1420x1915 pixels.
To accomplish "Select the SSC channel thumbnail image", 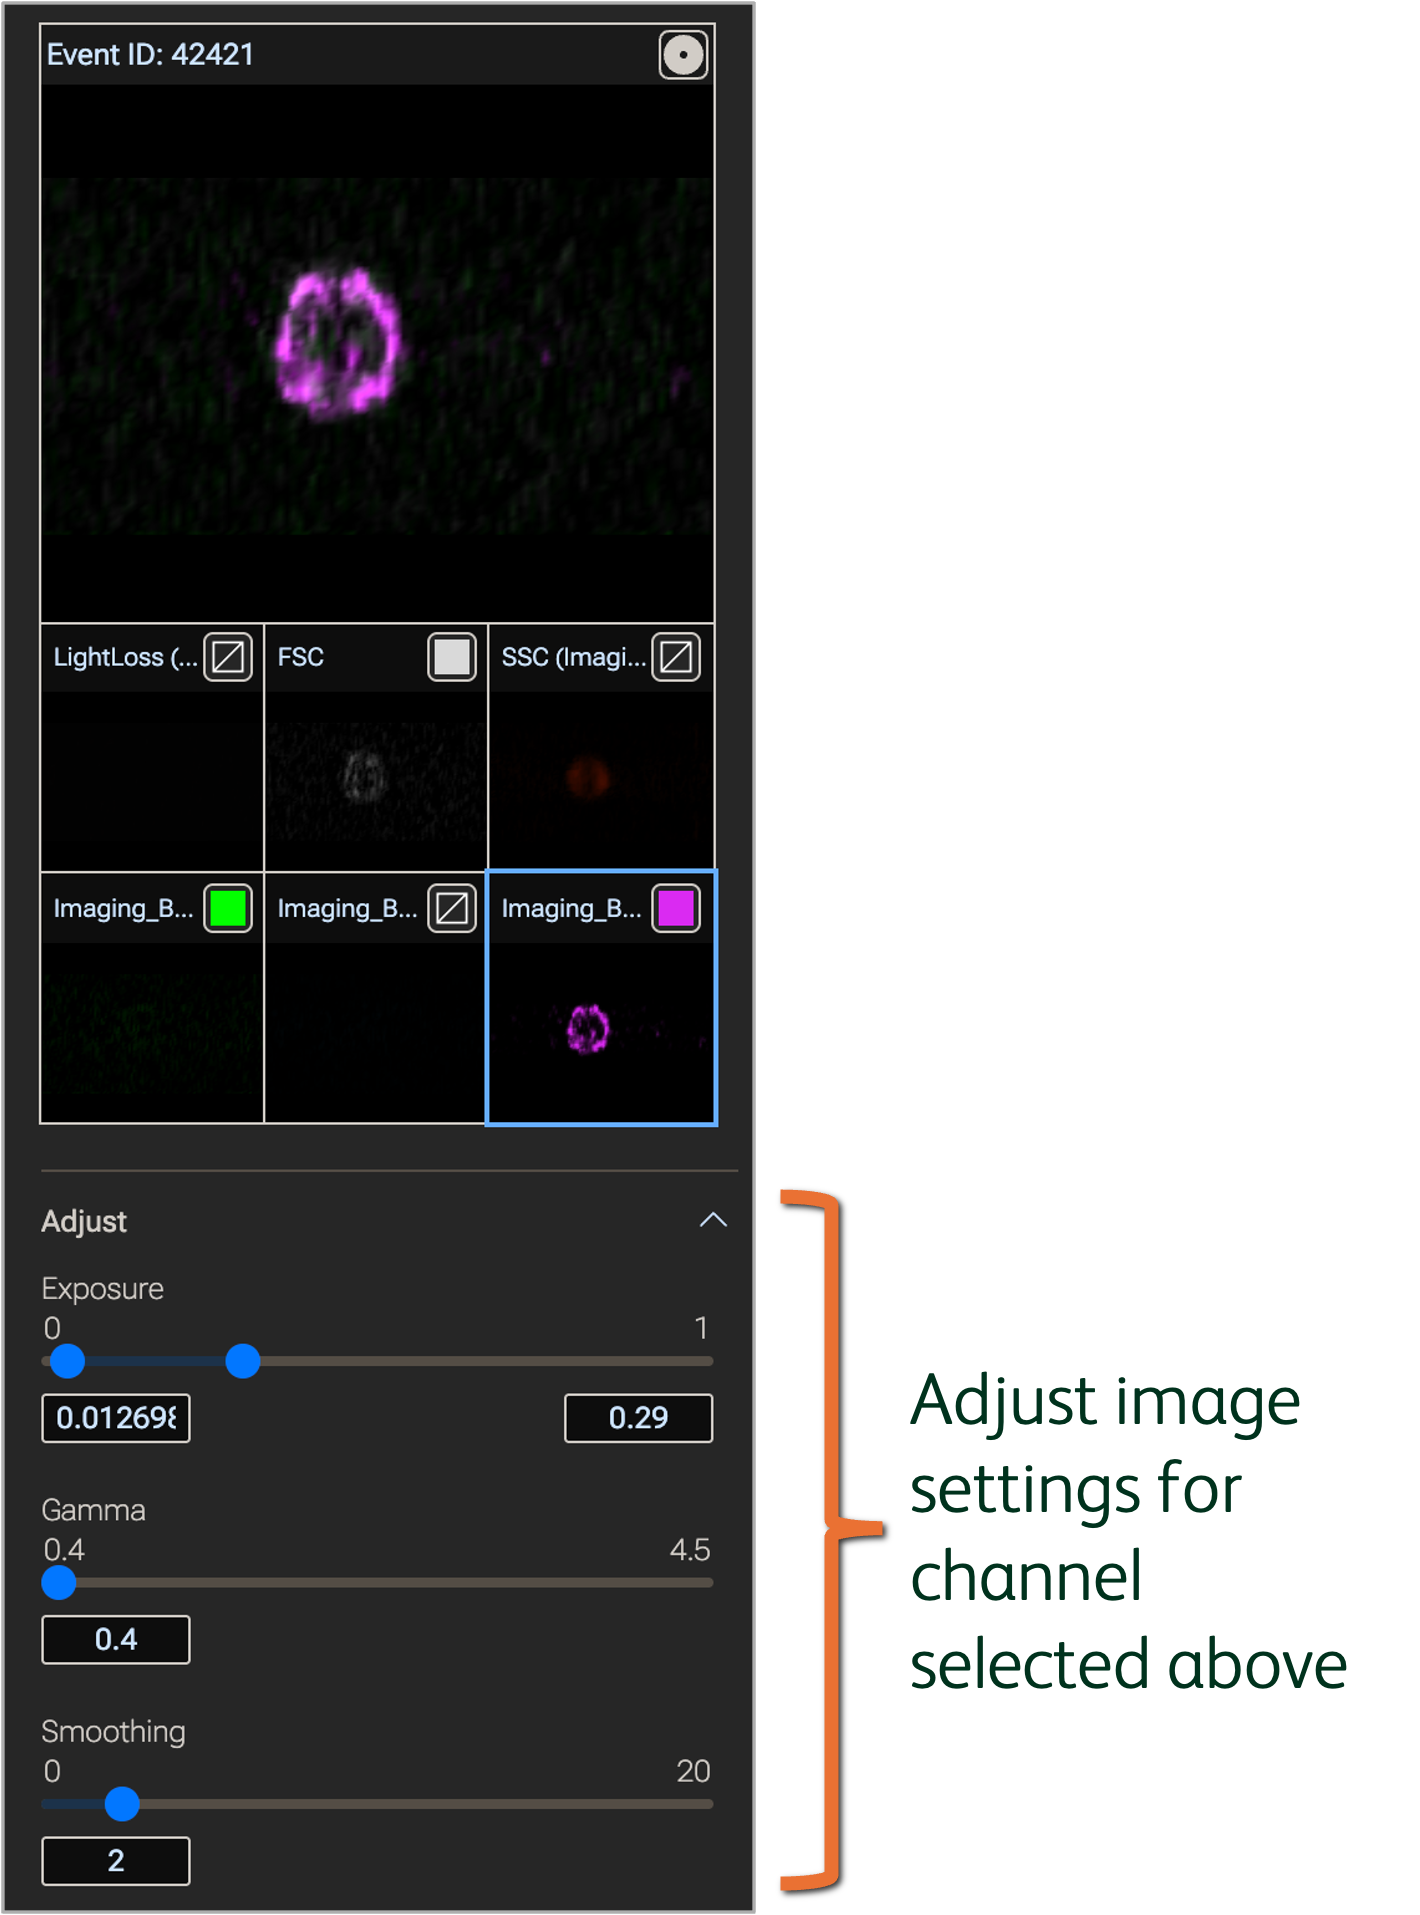I will point(600,780).
